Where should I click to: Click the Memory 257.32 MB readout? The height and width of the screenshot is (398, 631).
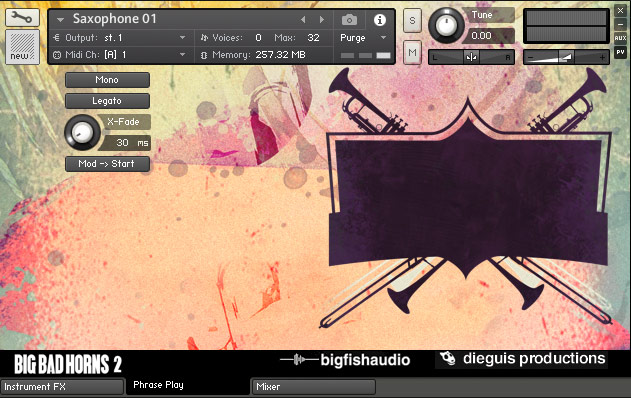click(280, 55)
